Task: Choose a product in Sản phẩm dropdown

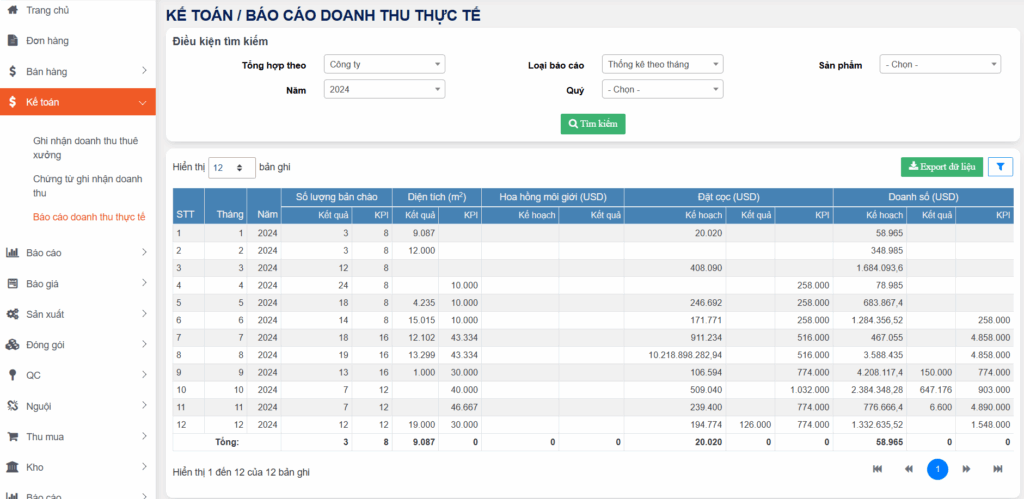Action: [x=939, y=64]
